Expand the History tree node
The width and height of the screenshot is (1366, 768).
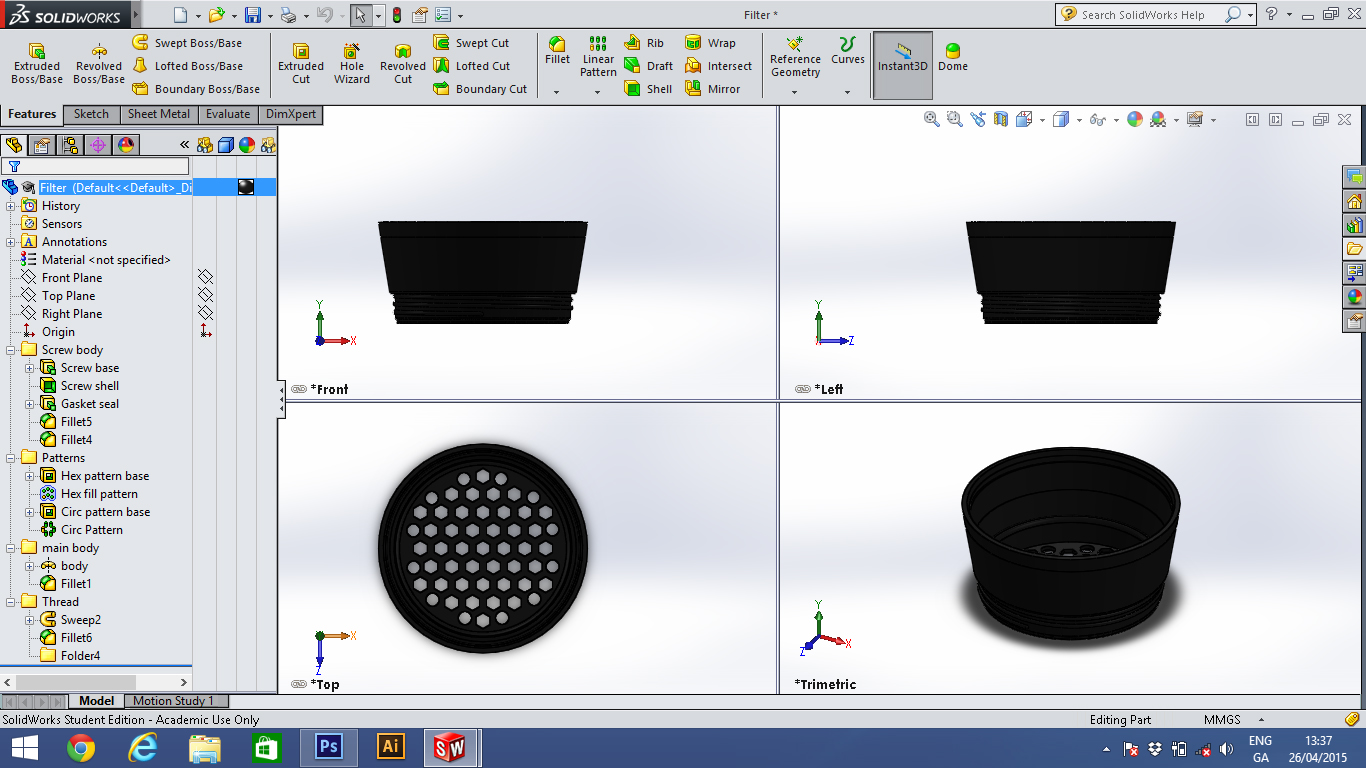[x=11, y=206]
